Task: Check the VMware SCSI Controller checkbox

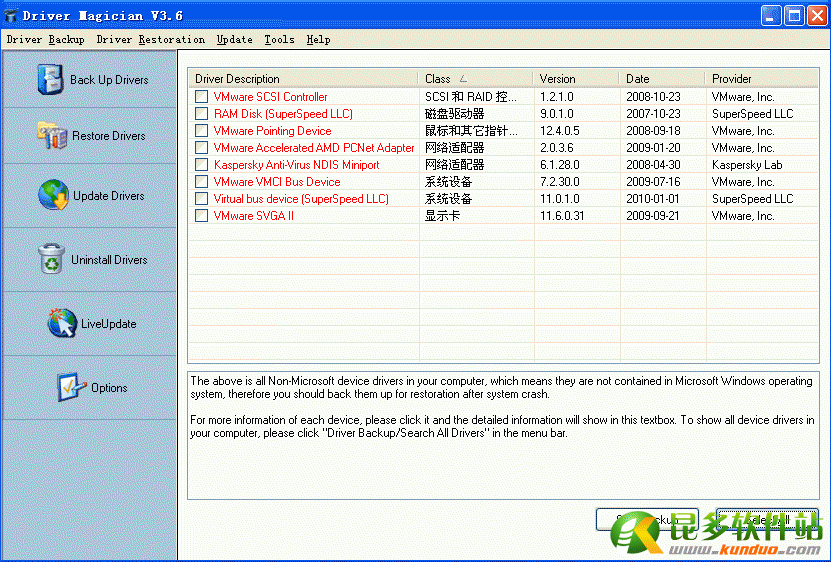Action: point(201,96)
